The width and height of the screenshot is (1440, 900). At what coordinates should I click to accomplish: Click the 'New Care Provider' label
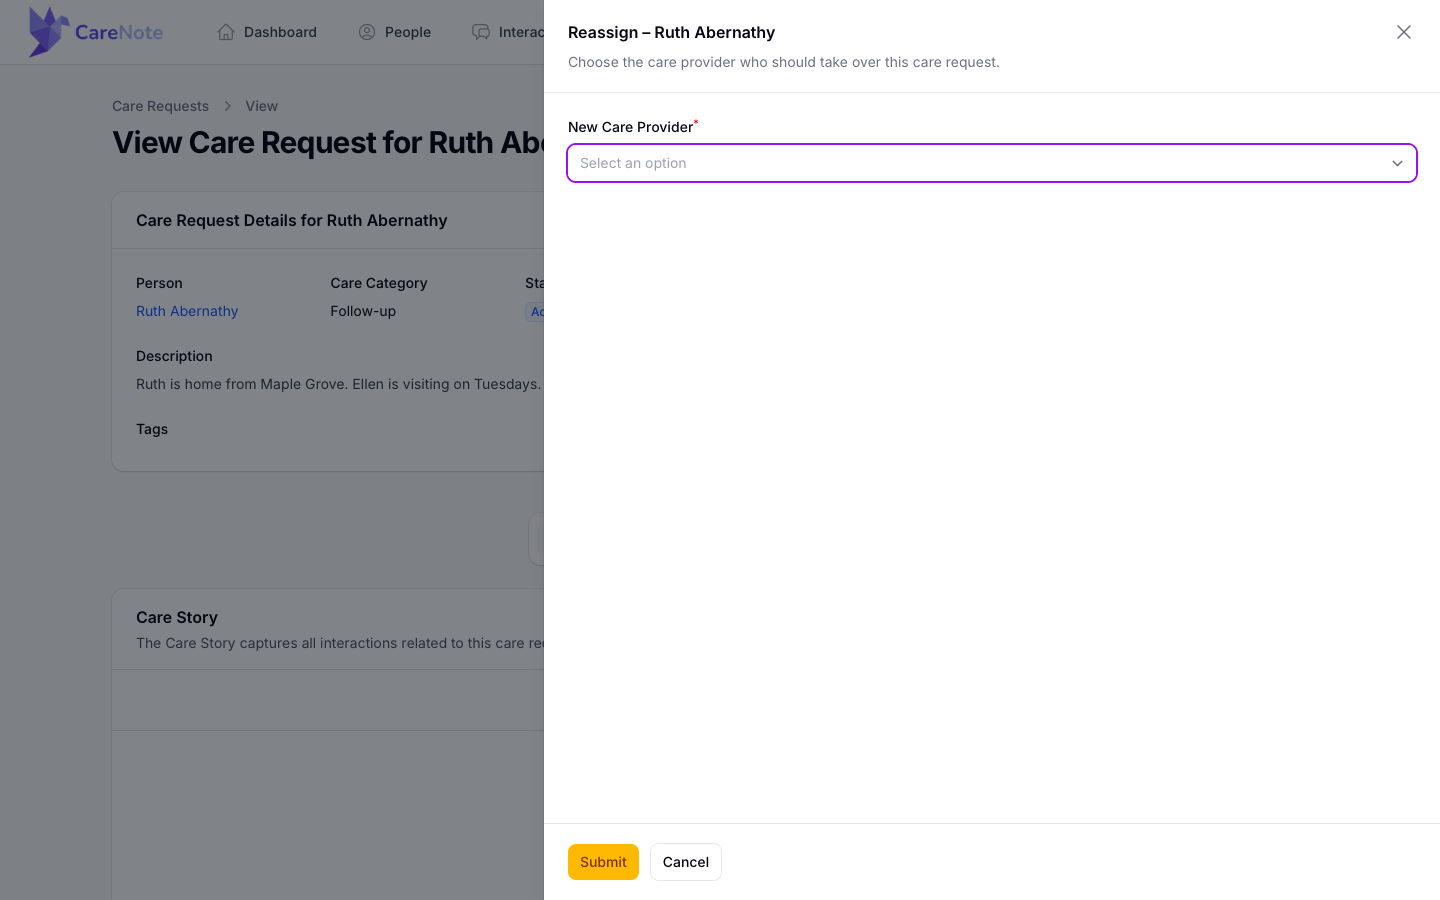[x=630, y=127]
